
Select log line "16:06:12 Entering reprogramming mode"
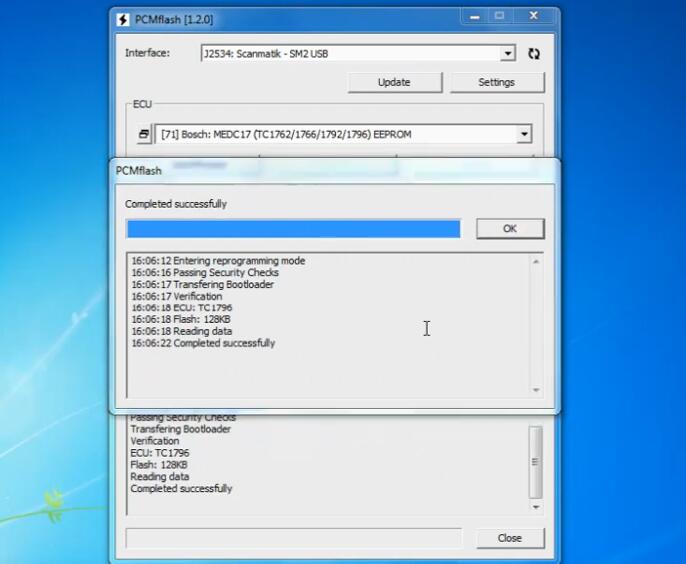pos(218,261)
